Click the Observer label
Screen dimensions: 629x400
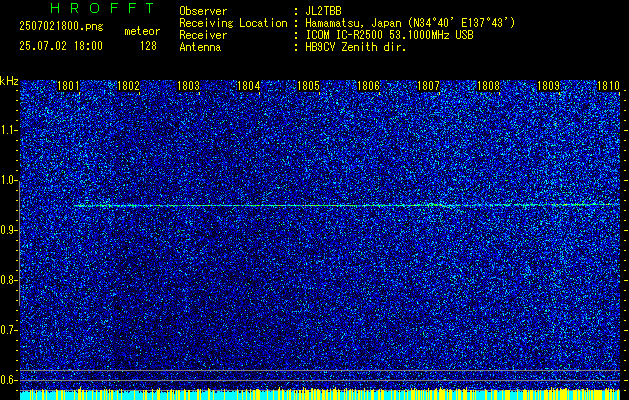[x=203, y=11]
